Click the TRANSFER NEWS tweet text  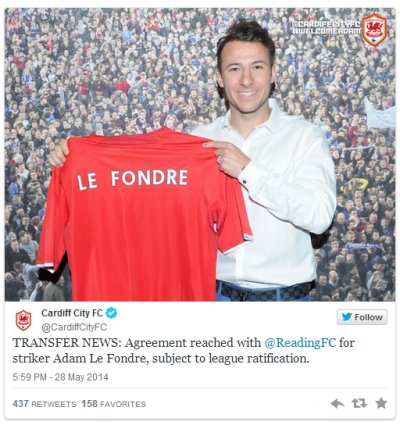click(183, 351)
